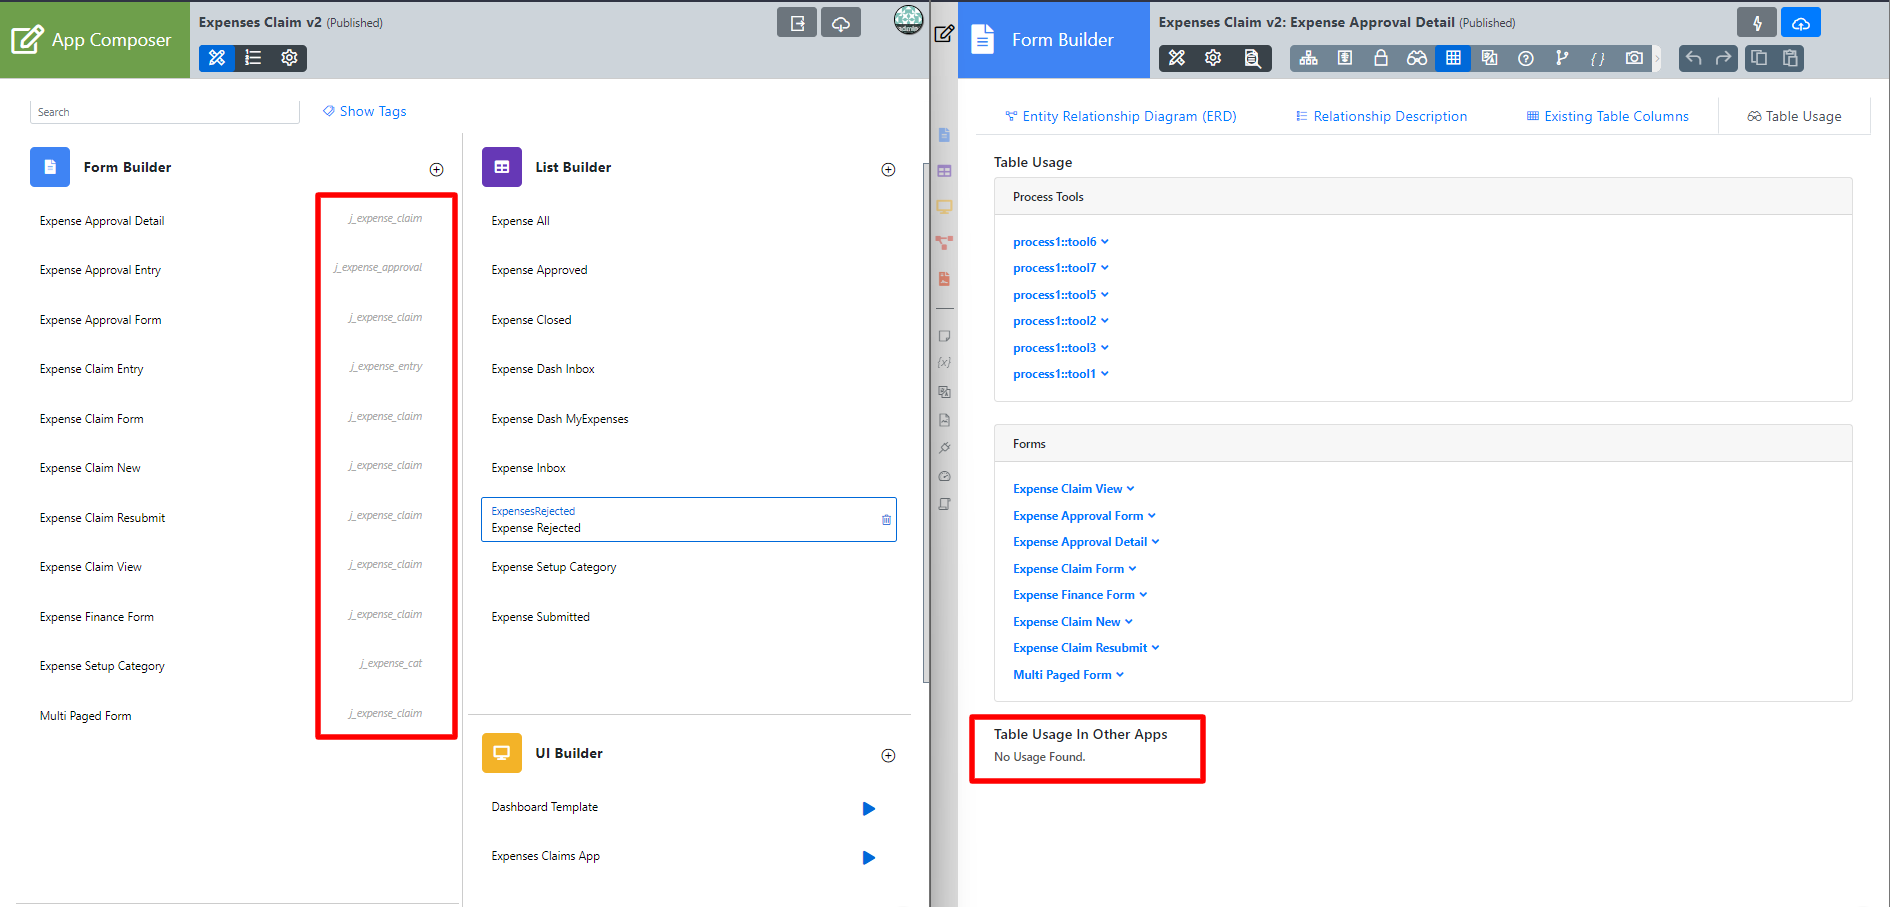Viewport: 1890px width, 907px height.
Task: Click the binoculars preview icon
Action: (1417, 58)
